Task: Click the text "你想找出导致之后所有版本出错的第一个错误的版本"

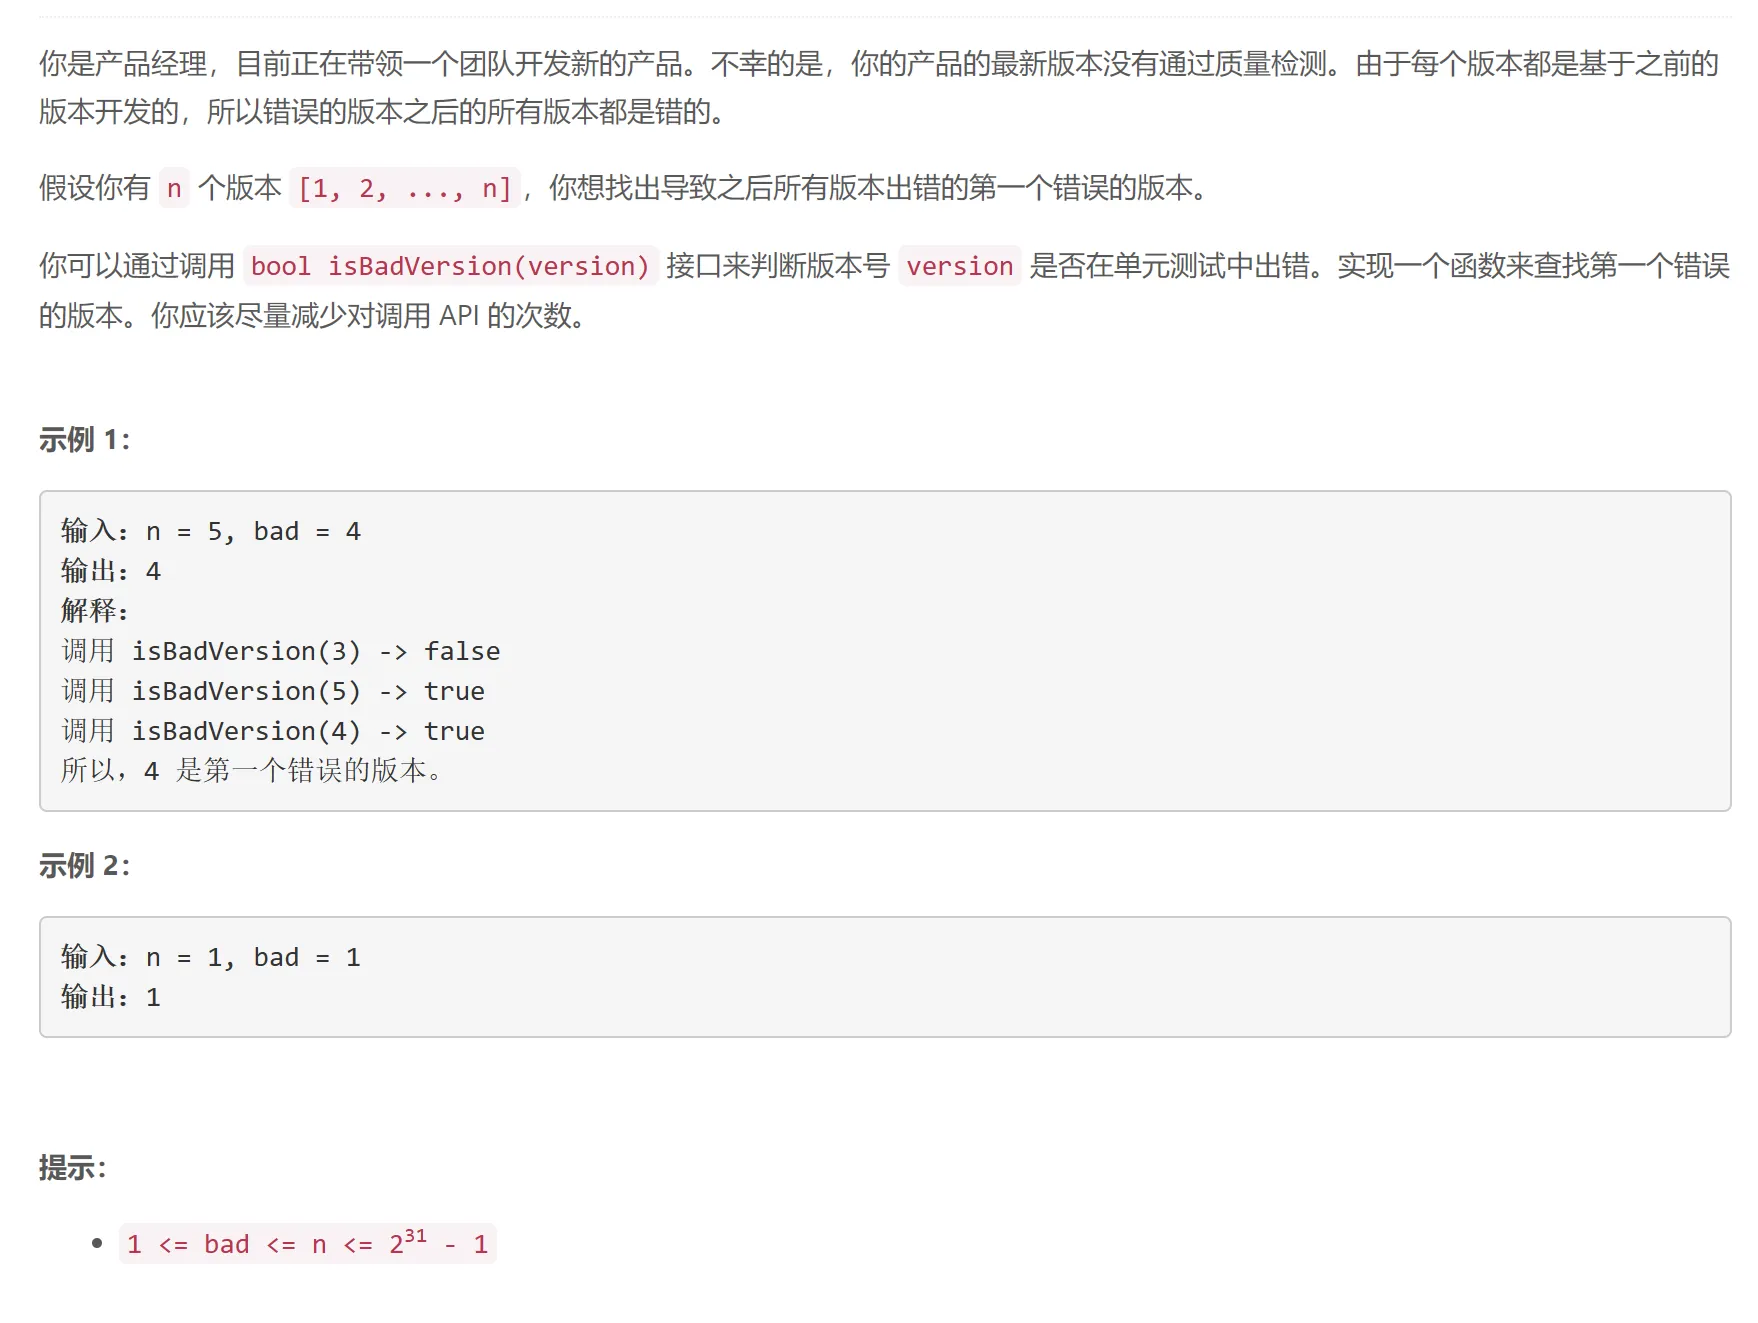Action: (x=878, y=188)
